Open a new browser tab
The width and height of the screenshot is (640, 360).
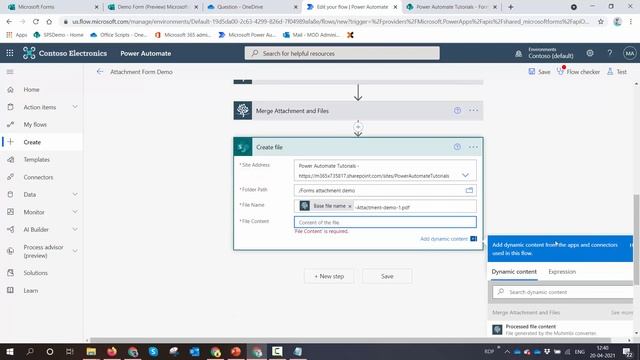coord(511,7)
